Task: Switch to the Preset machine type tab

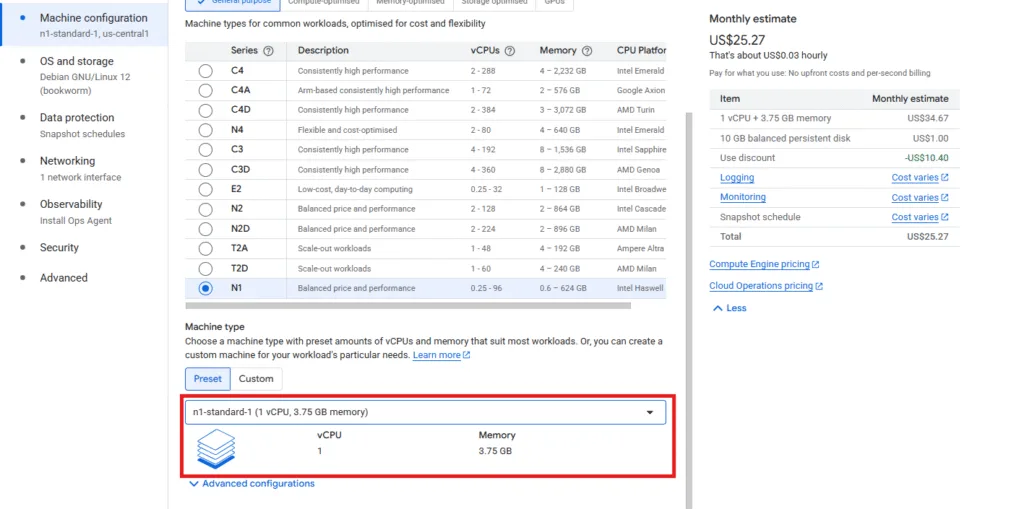Action: [208, 379]
